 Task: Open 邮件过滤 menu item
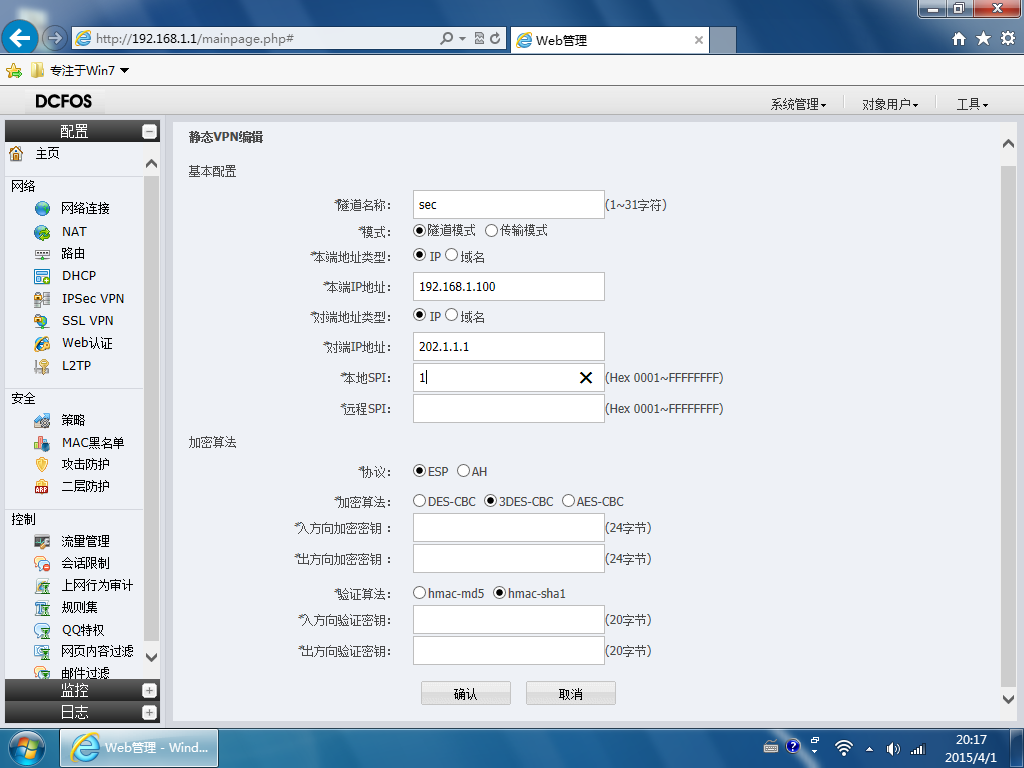86,673
